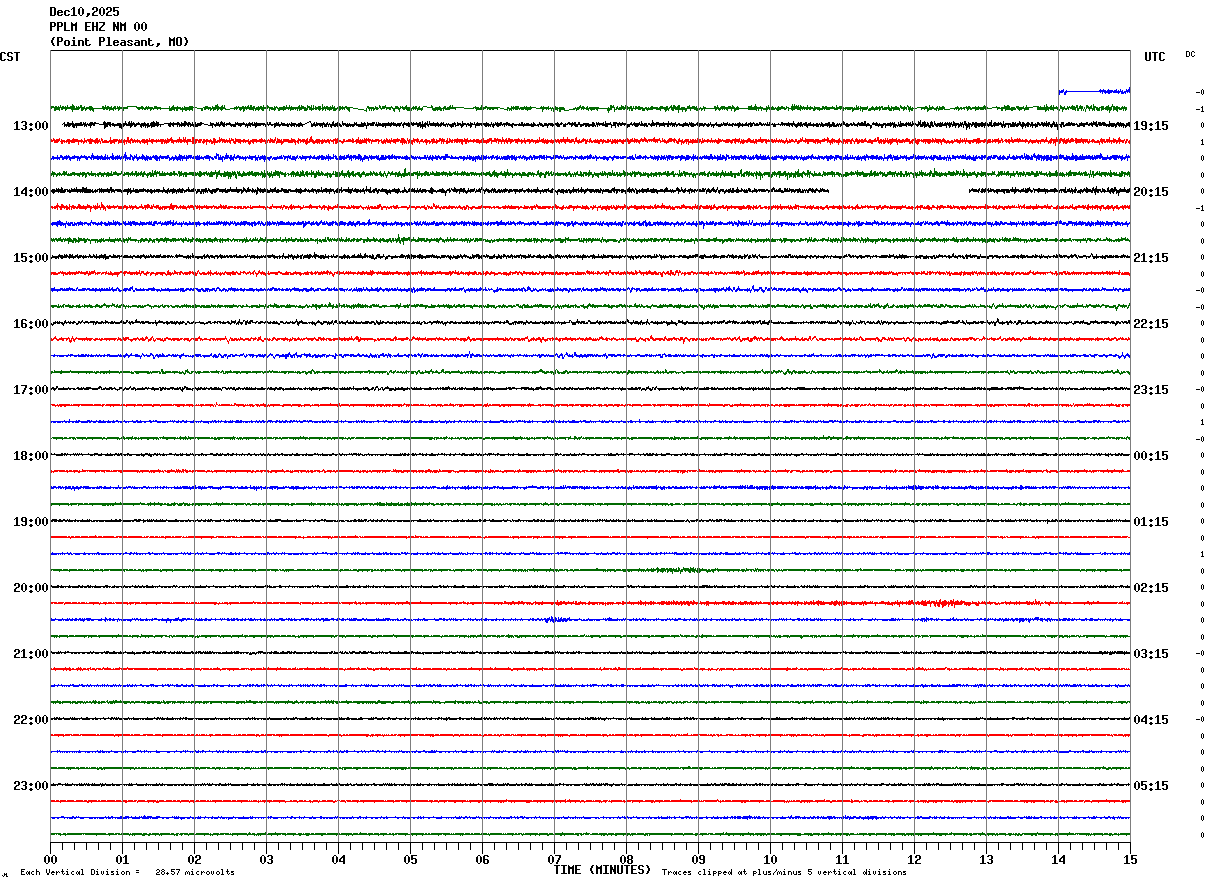Select the 20:00 CST row label
Image resolution: width=1210 pixels, height=886 pixels.
point(30,588)
